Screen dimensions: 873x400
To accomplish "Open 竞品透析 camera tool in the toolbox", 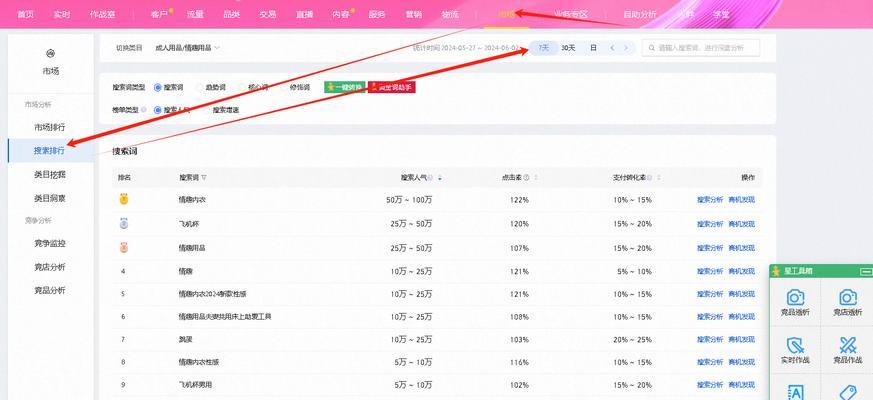I will pos(795,302).
